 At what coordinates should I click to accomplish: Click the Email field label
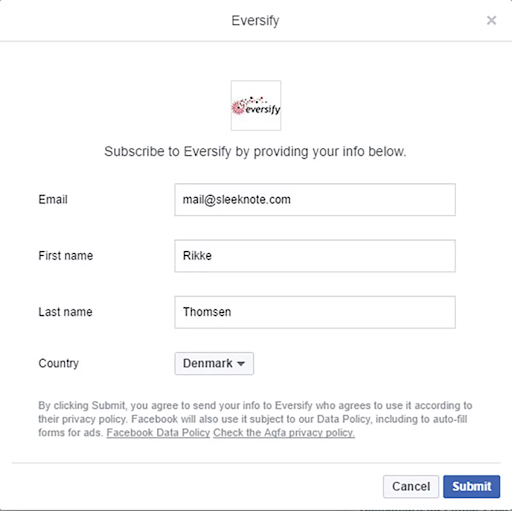pos(53,199)
